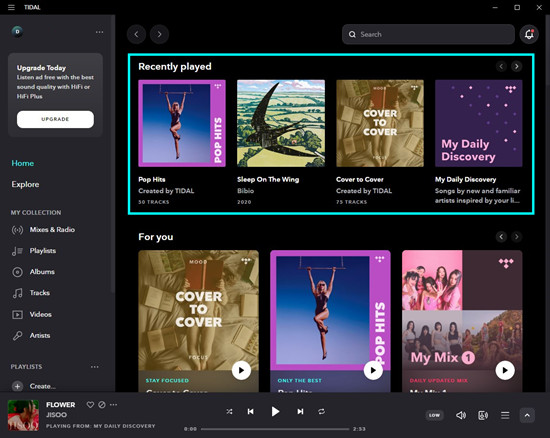Open the notifications bell
The image size is (550, 438).
click(x=529, y=34)
